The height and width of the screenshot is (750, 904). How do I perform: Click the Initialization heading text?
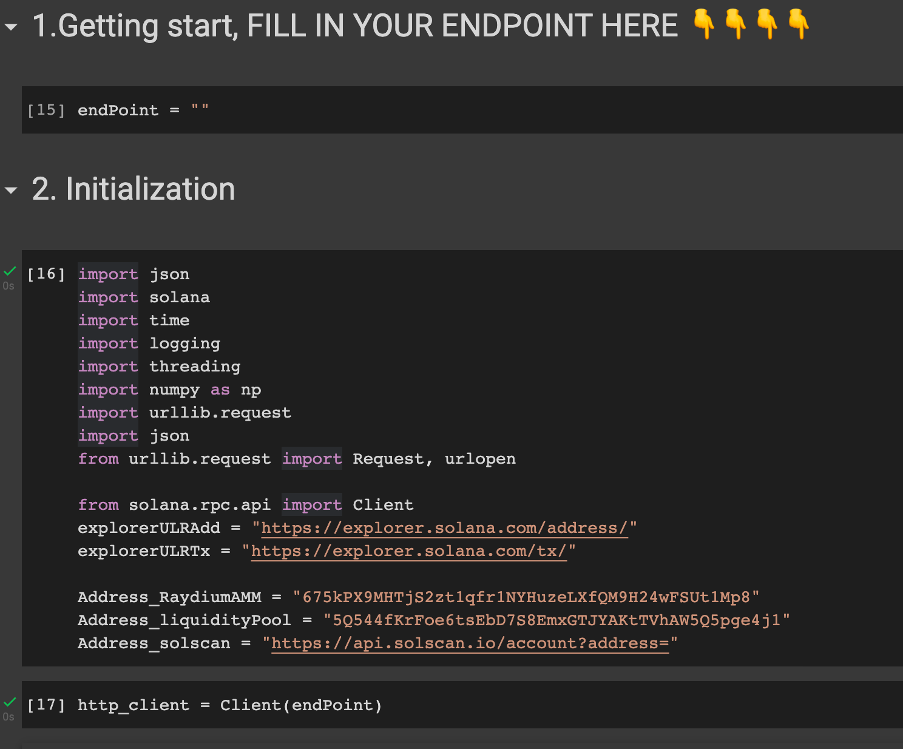134,189
